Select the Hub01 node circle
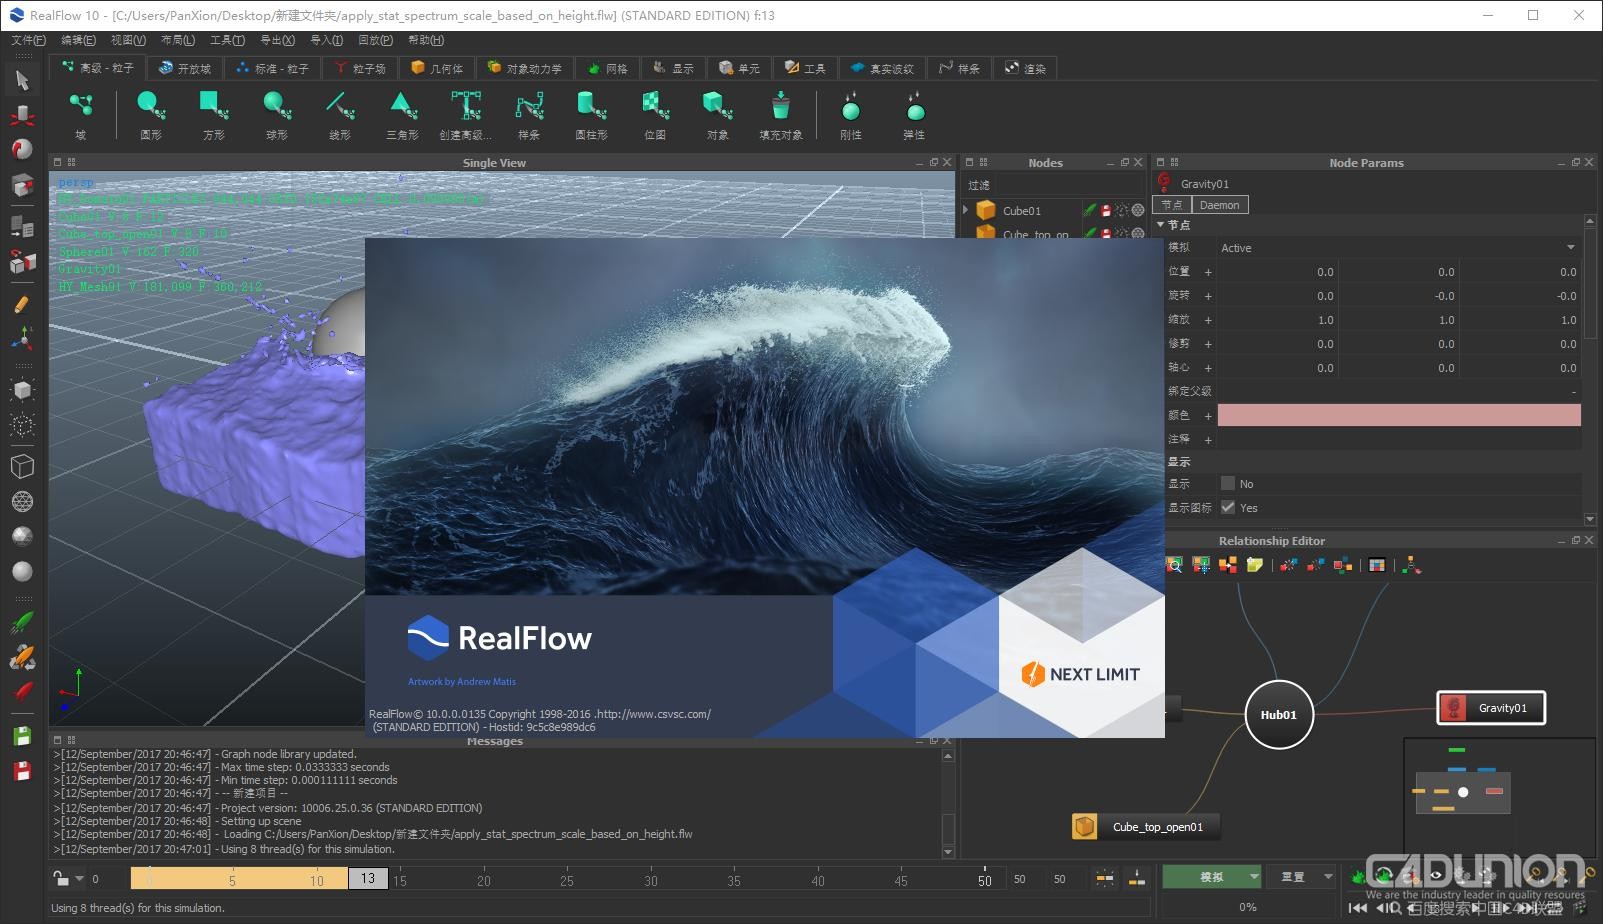 [1278, 715]
